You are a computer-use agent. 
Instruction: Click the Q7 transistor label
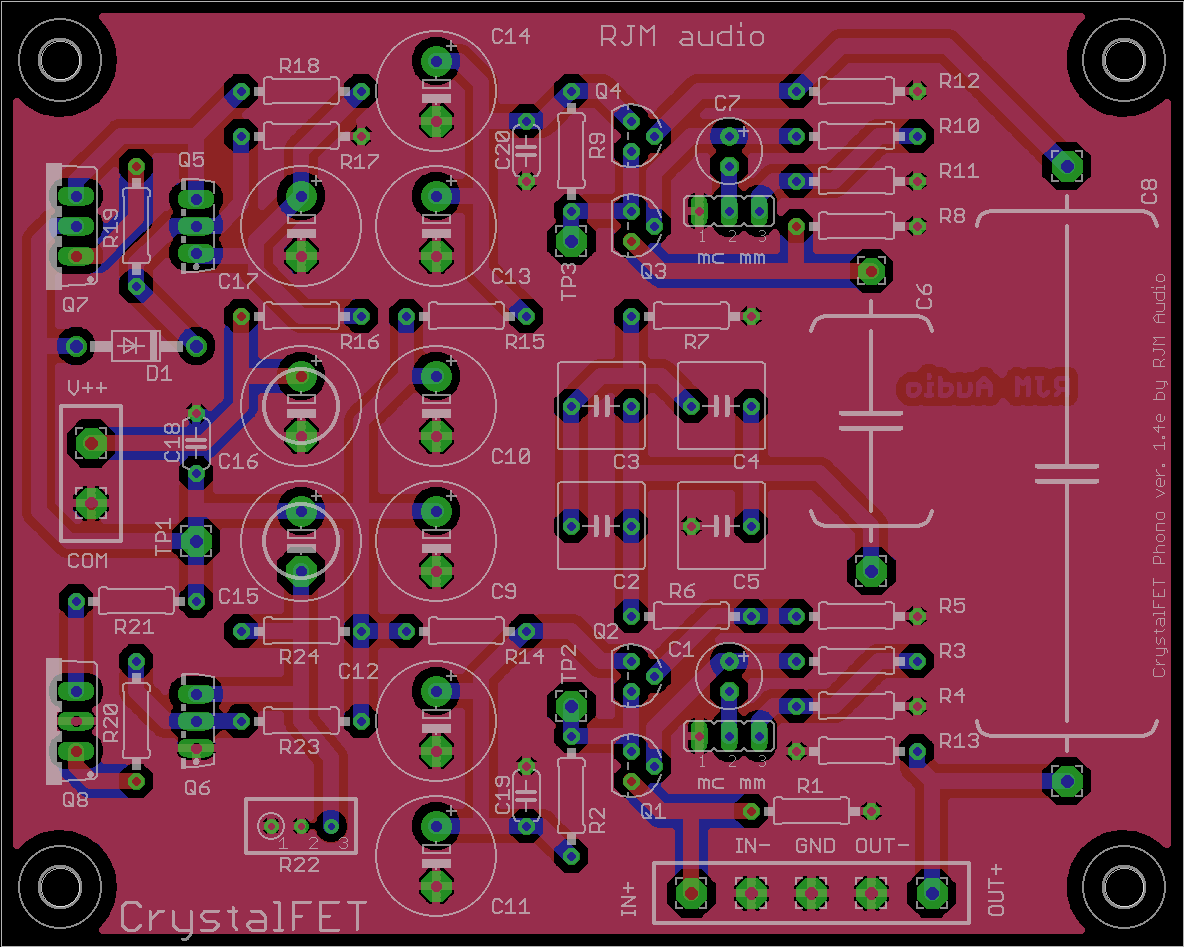tap(76, 304)
